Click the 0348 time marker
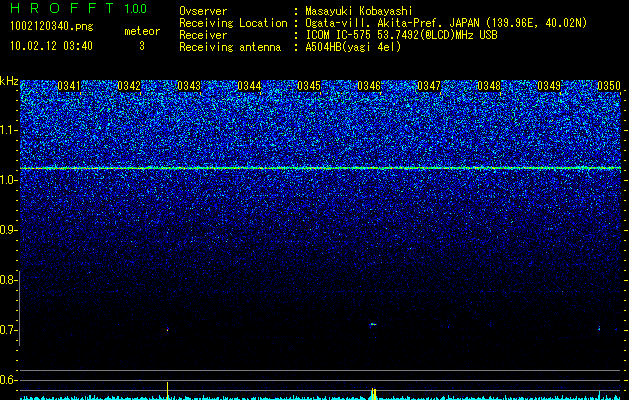This screenshot has width=629, height=400. point(489,86)
